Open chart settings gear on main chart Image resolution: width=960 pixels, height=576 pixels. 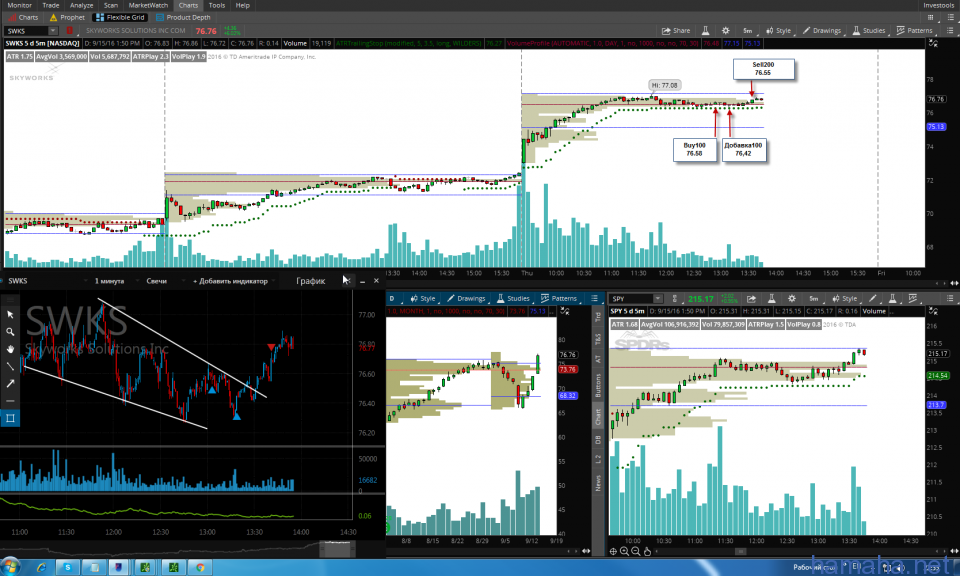726,31
